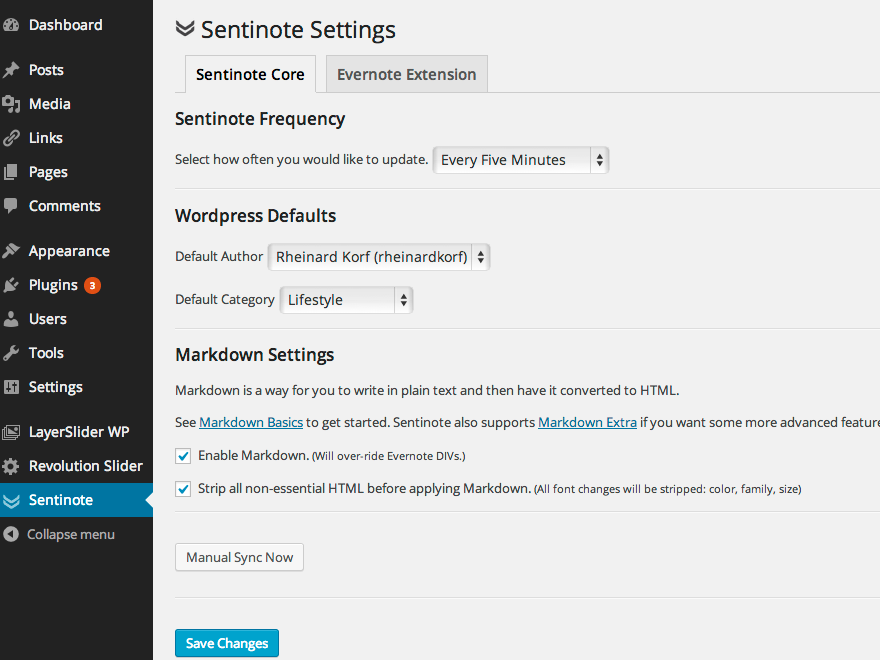Click the Settings sliders icon
Viewport: 880px width, 660px height.
[11, 387]
